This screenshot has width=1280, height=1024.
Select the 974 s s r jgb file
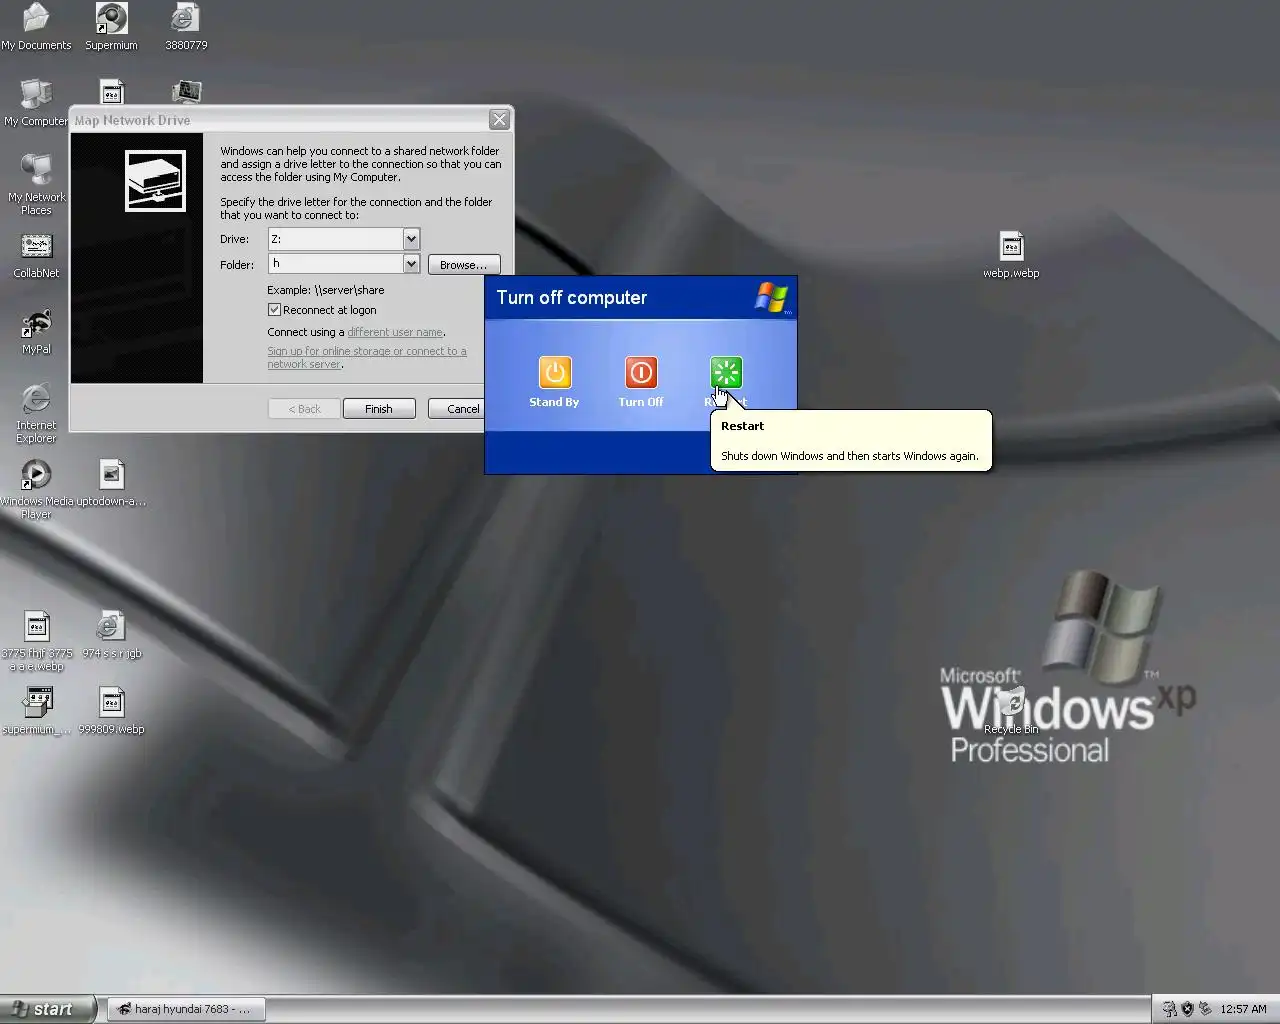pyautogui.click(x=111, y=635)
